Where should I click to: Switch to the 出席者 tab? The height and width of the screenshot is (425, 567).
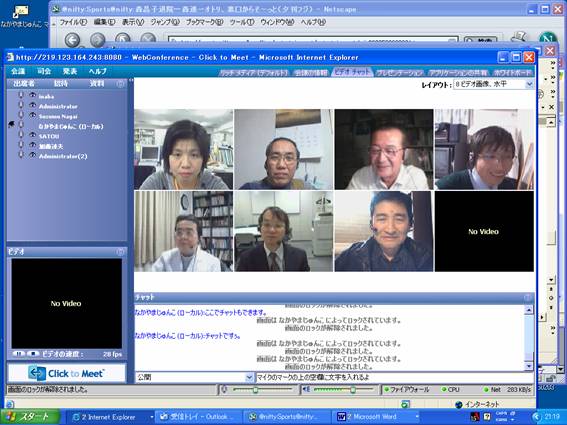click(24, 84)
